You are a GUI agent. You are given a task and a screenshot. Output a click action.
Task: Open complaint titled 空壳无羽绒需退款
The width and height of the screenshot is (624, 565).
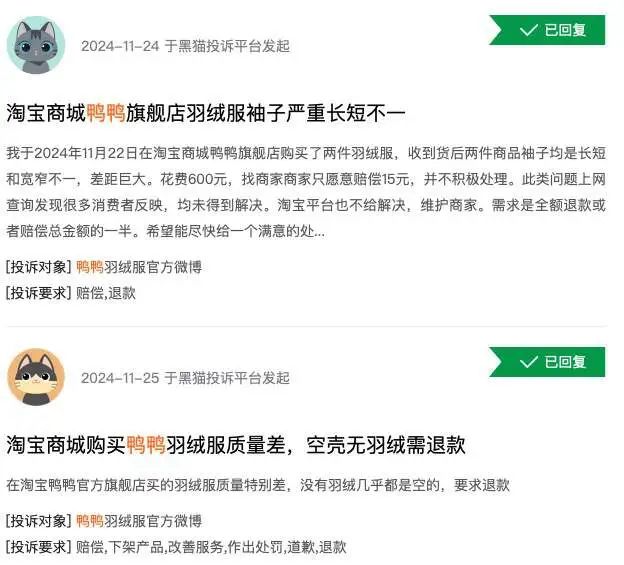(x=236, y=445)
